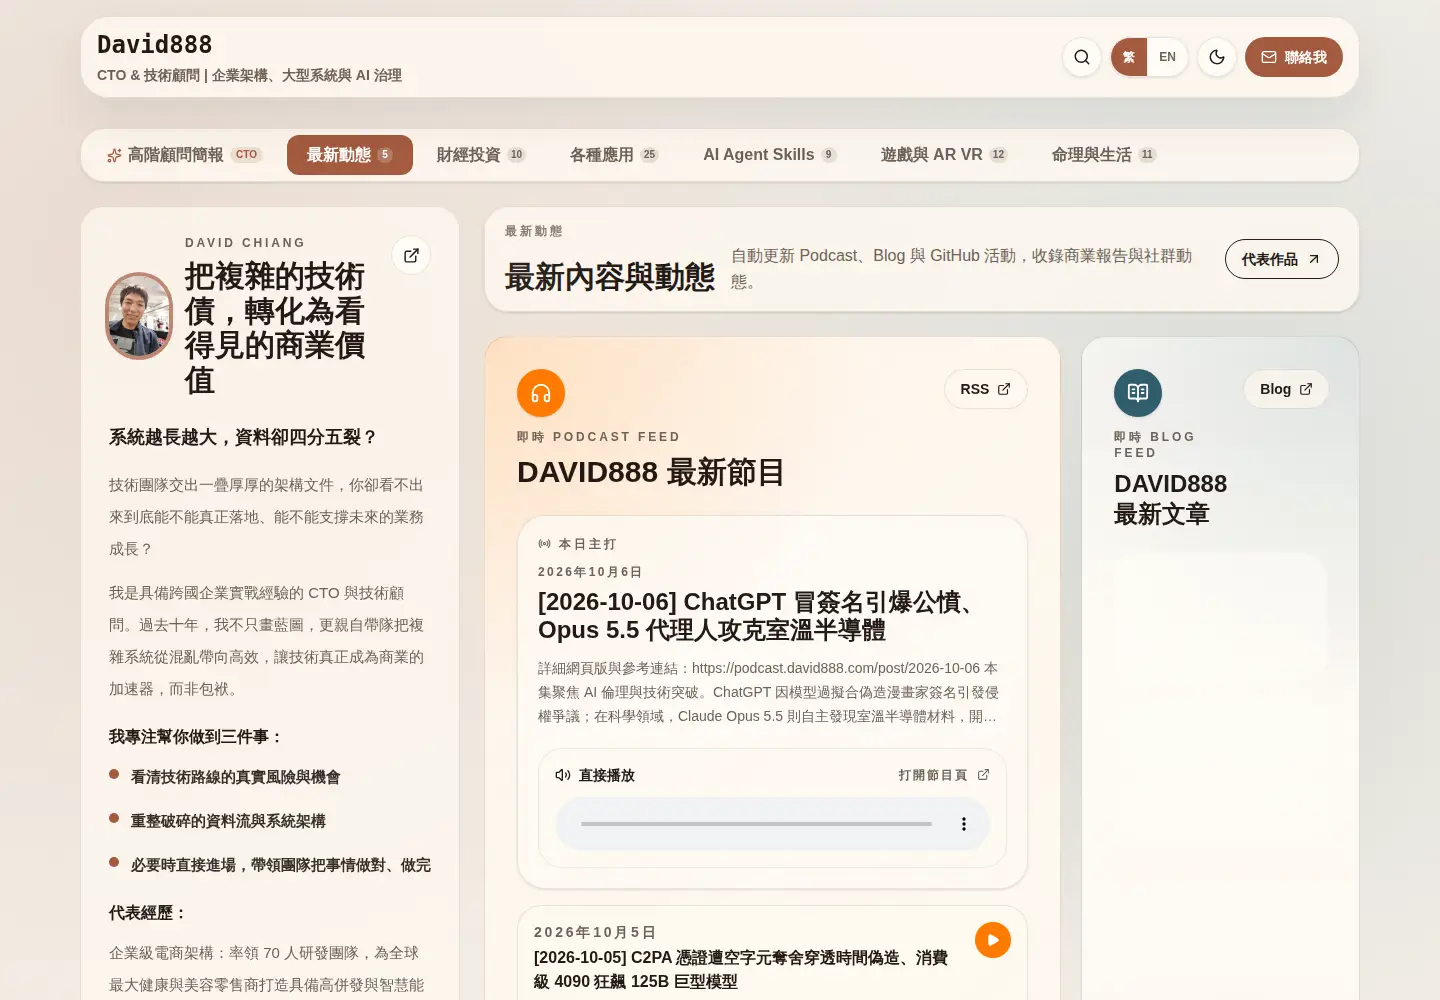Open the search magnifier icon

point(1082,57)
